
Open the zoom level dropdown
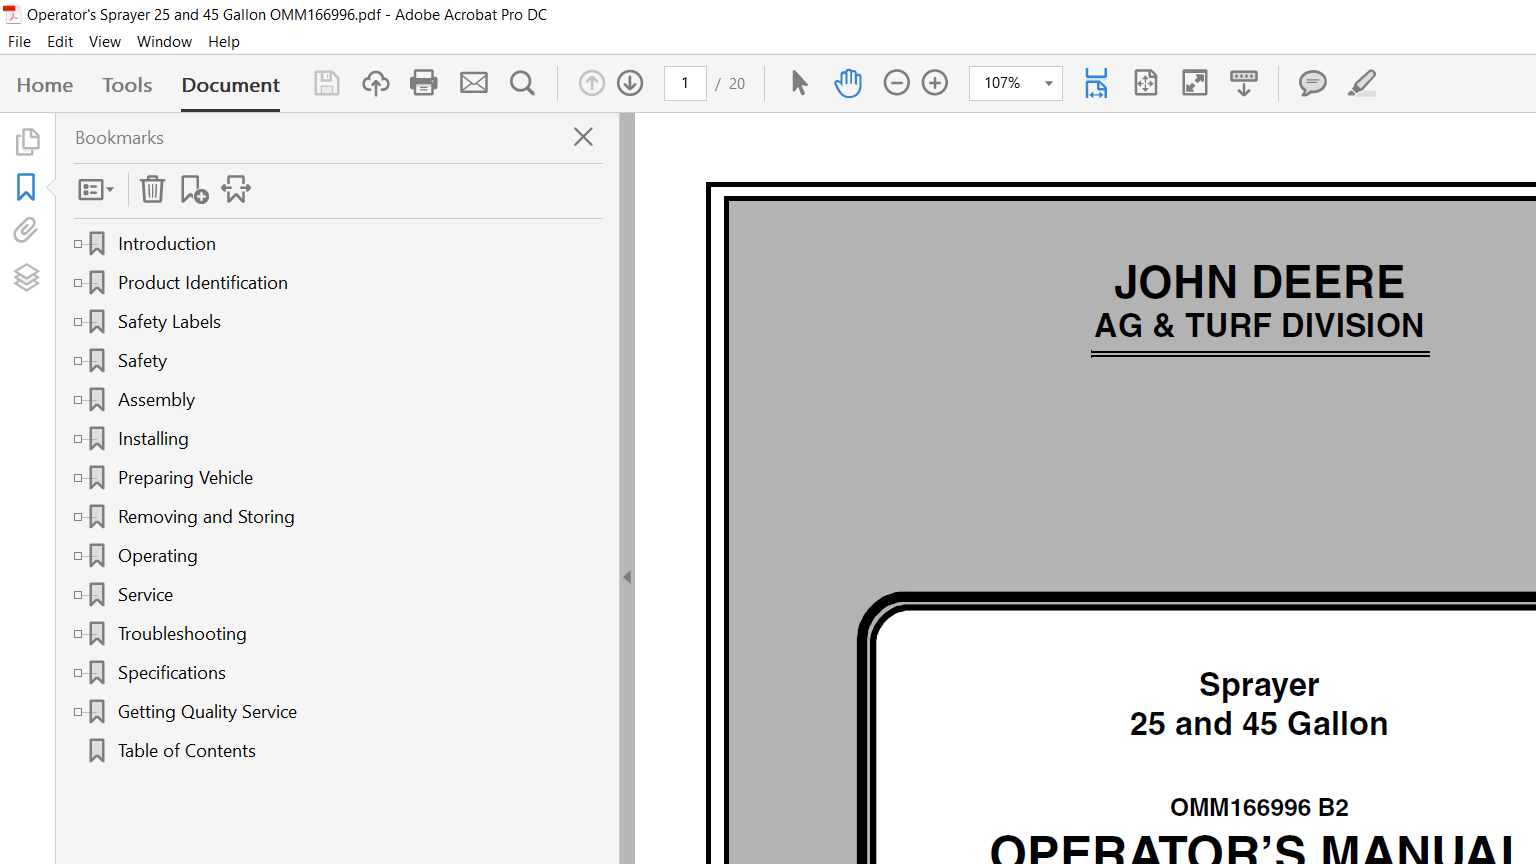tap(1049, 83)
